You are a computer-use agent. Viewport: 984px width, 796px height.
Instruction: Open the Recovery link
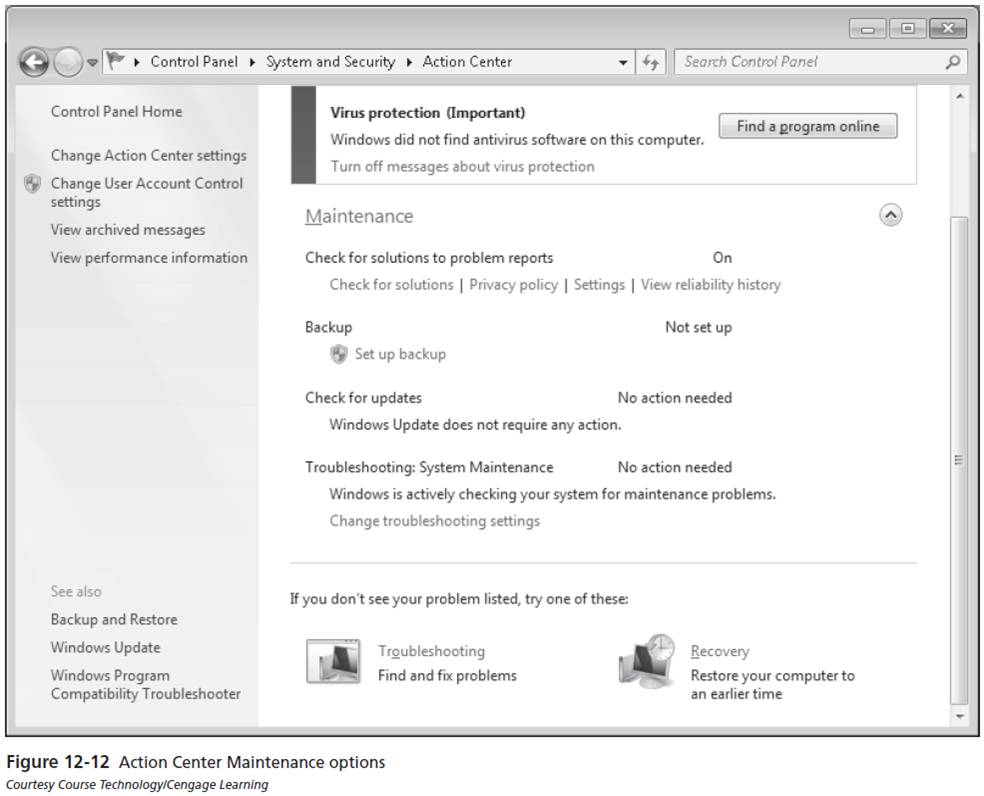click(720, 652)
